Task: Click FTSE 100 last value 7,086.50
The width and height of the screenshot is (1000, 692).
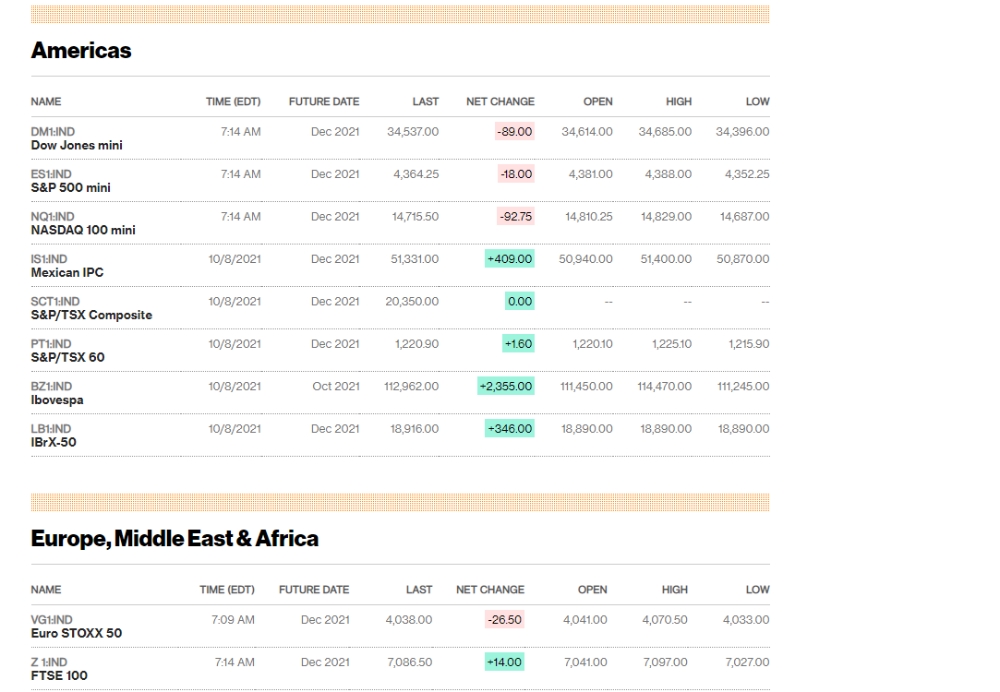Action: [x=409, y=662]
